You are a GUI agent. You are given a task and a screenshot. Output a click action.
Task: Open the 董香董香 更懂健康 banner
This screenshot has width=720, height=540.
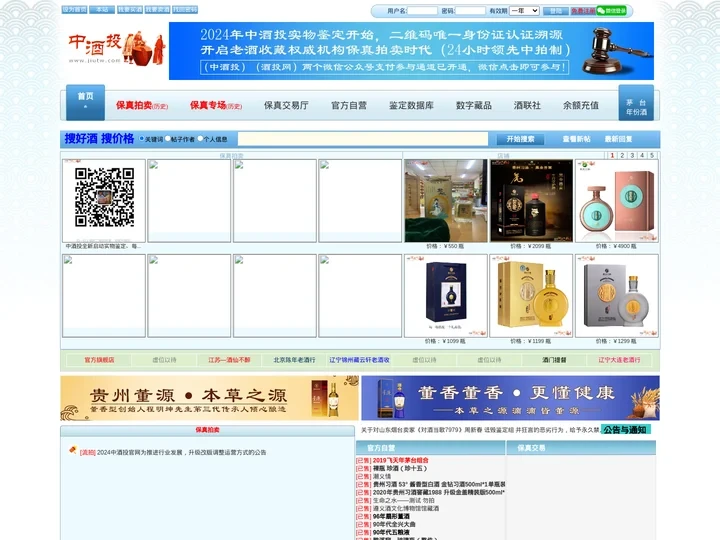pos(511,398)
